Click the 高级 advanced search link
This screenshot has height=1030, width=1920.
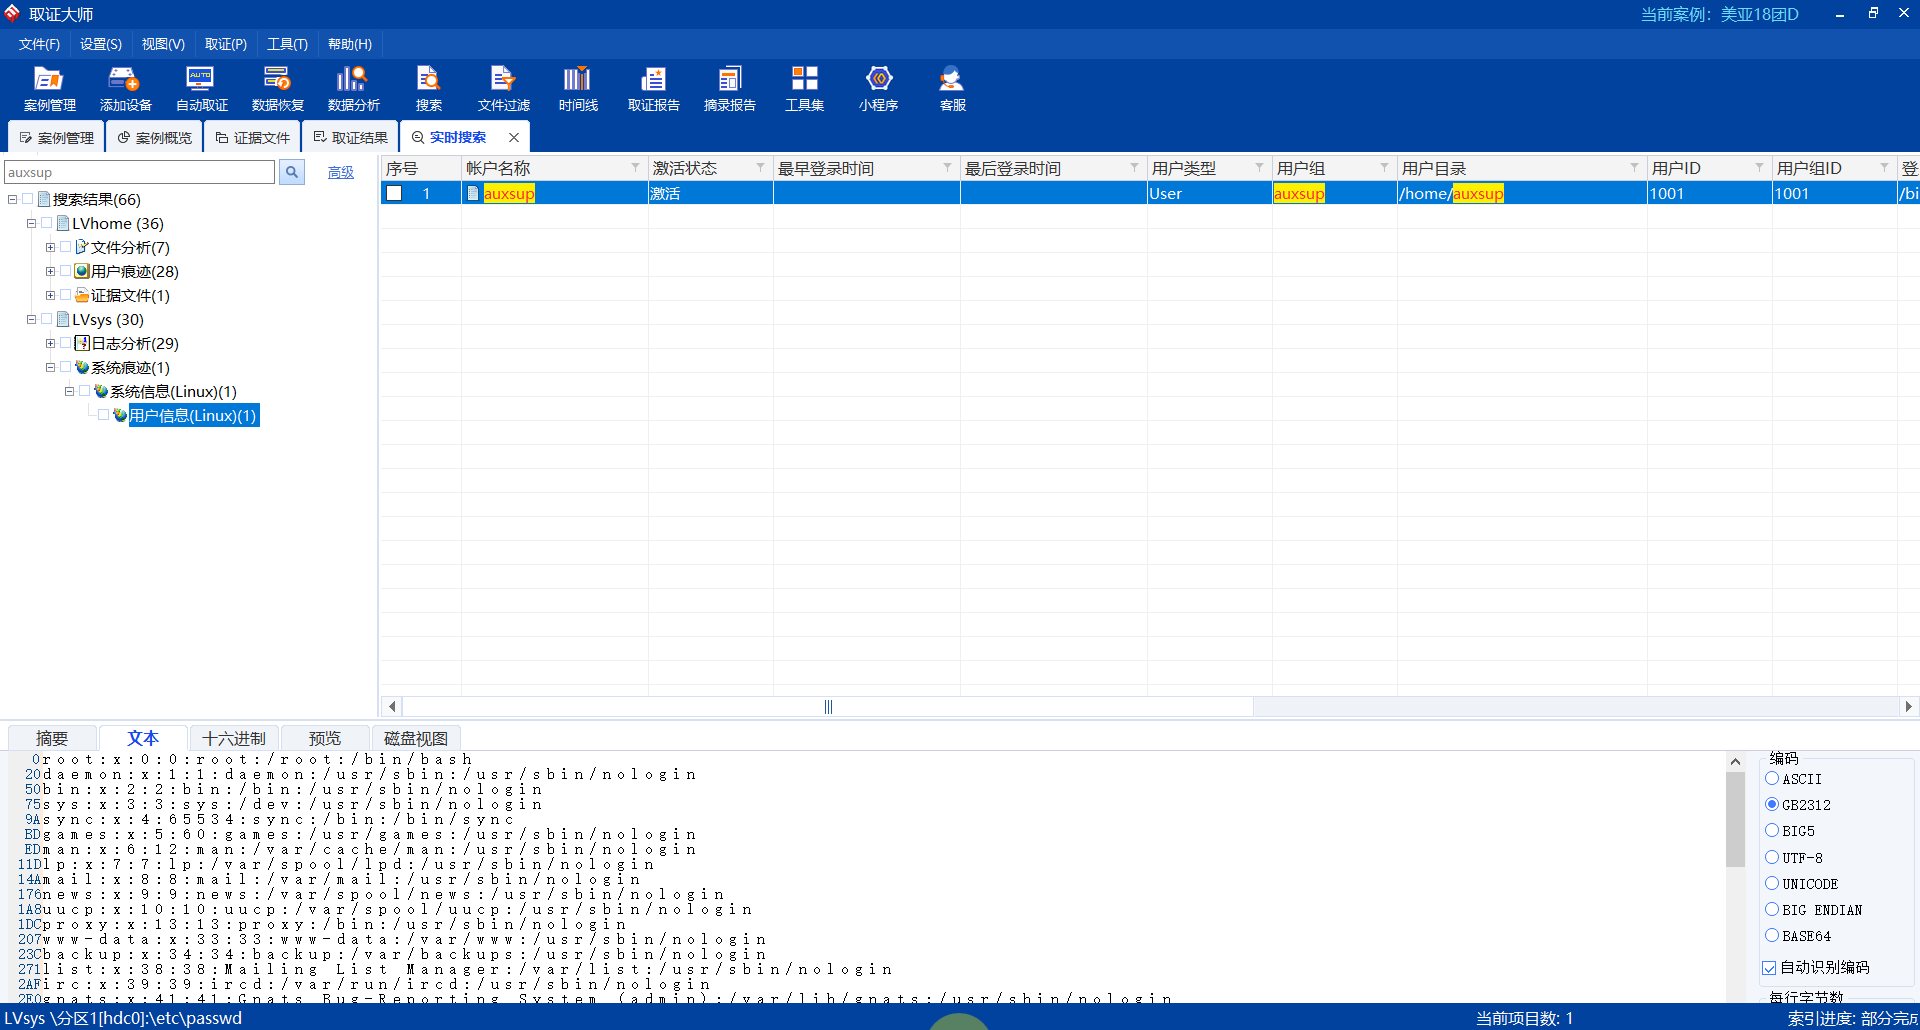[x=341, y=172]
